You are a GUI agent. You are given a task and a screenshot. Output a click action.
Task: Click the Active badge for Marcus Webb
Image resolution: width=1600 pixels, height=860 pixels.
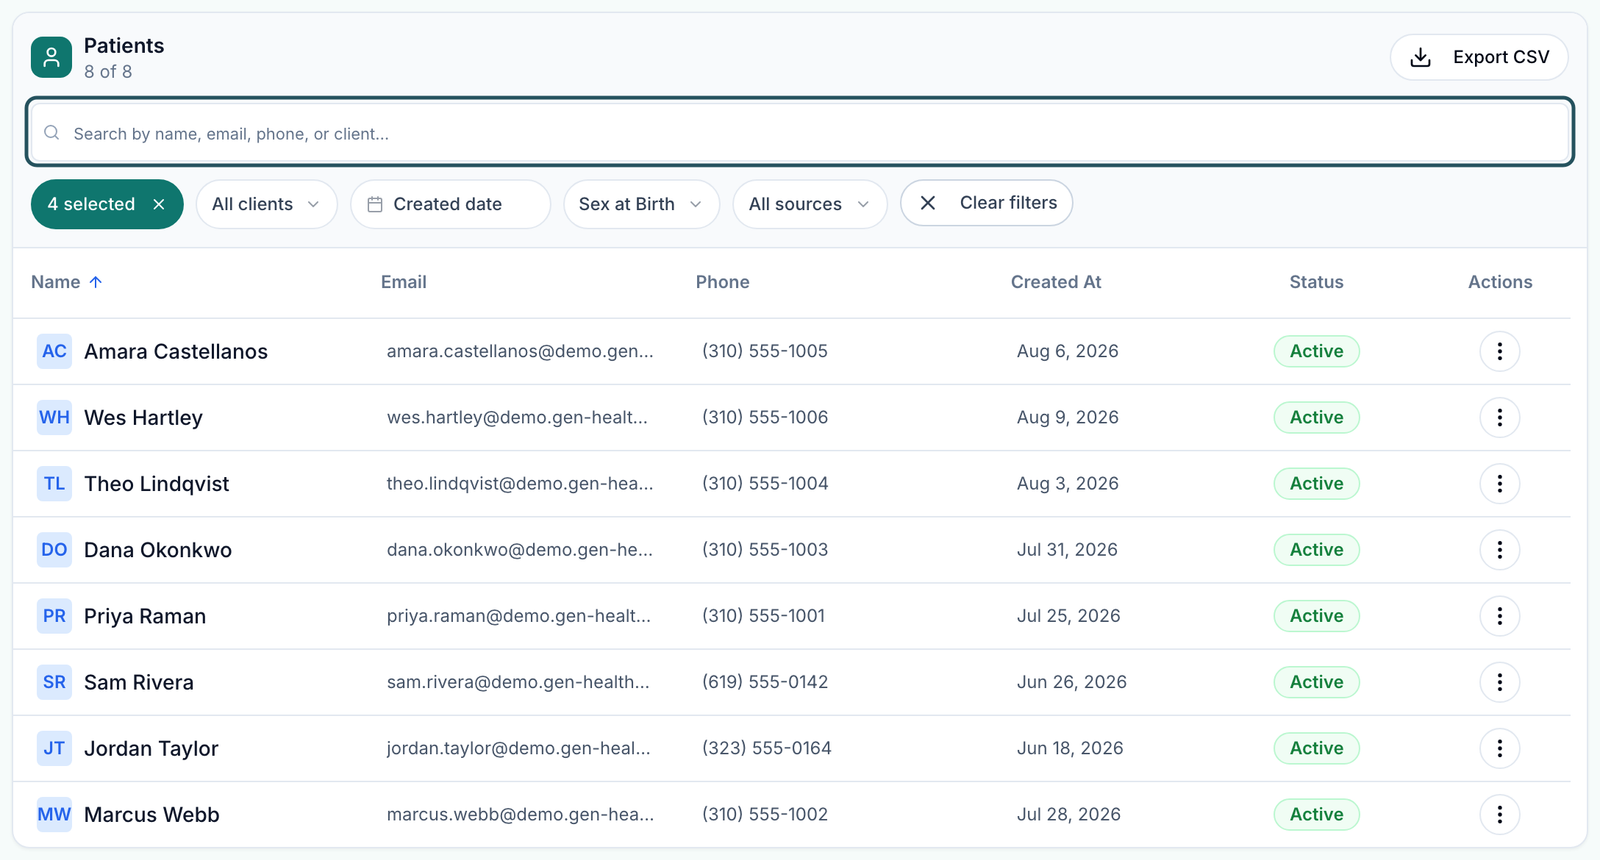[1316, 814]
